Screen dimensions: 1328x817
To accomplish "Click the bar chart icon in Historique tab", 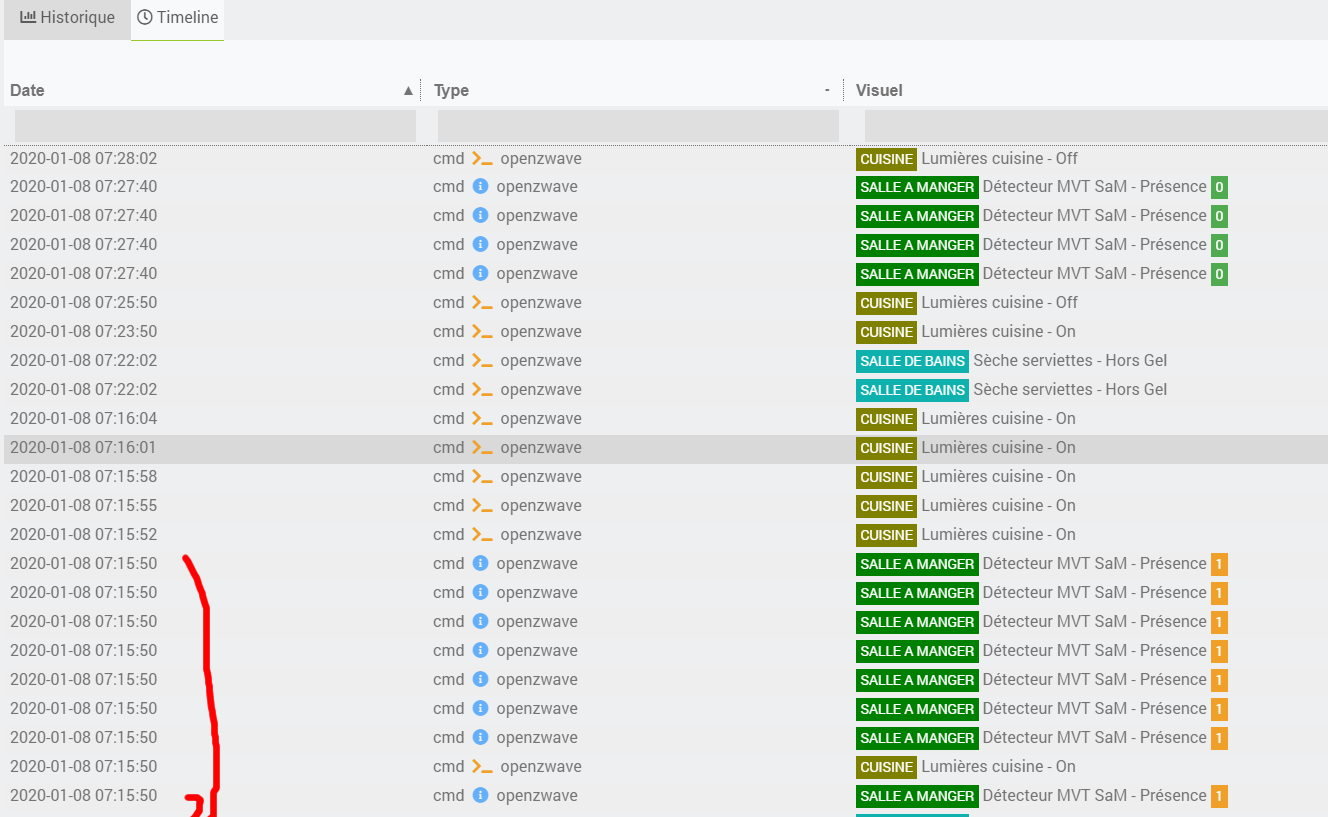I will [x=28, y=17].
